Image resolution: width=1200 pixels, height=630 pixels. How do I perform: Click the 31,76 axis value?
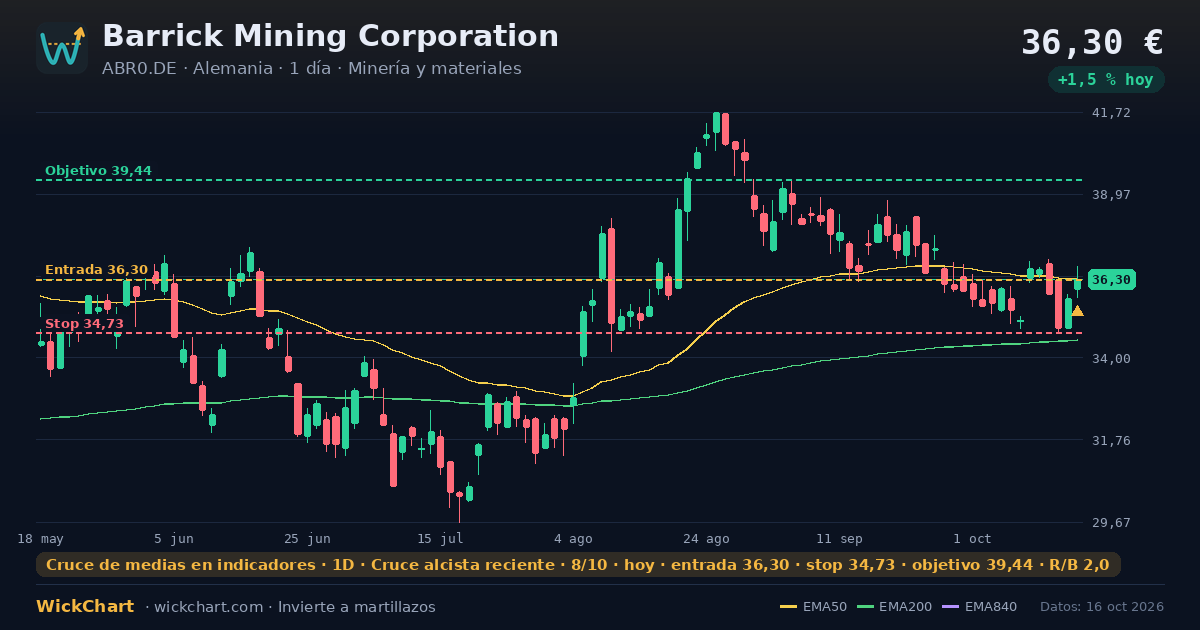1110,441
